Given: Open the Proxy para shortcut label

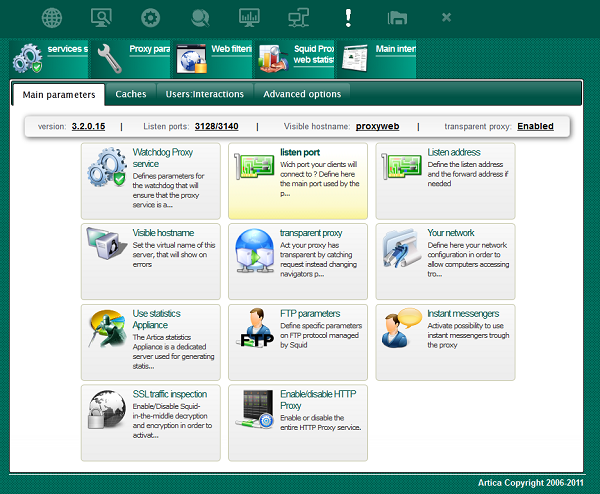Looking at the screenshot, I should [x=150, y=49].
